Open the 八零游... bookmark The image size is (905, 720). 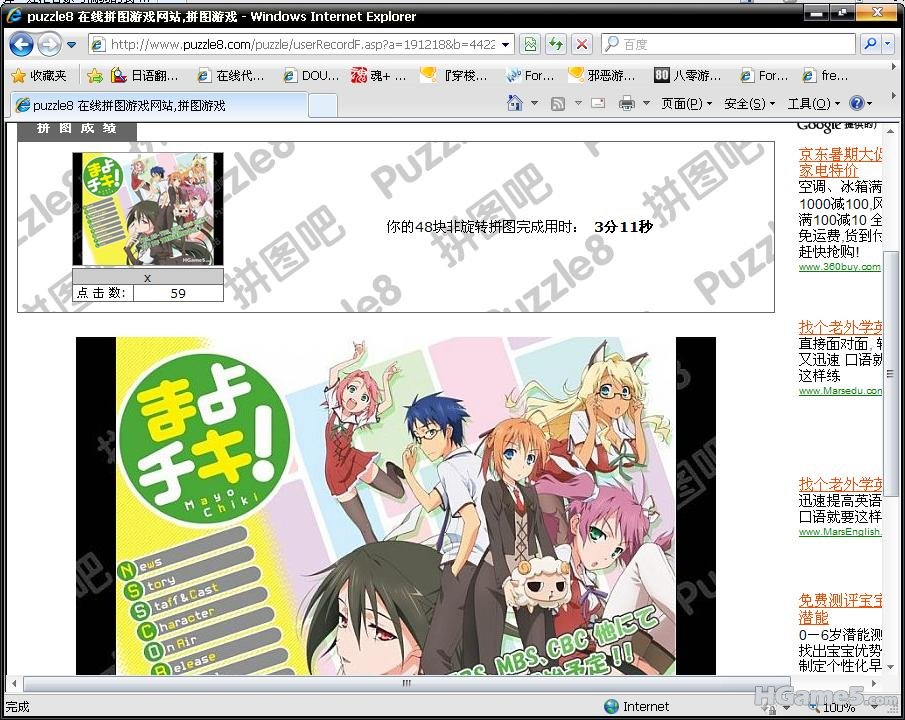pyautogui.click(x=687, y=76)
